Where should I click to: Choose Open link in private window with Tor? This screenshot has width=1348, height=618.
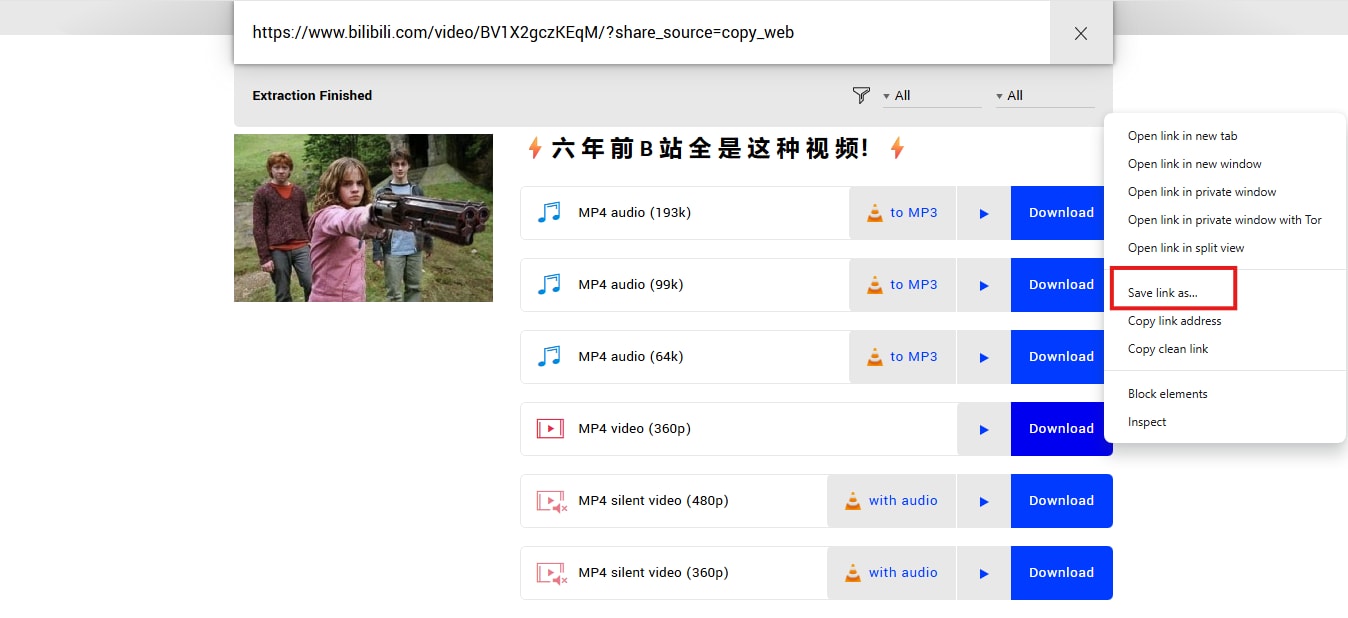(1225, 220)
